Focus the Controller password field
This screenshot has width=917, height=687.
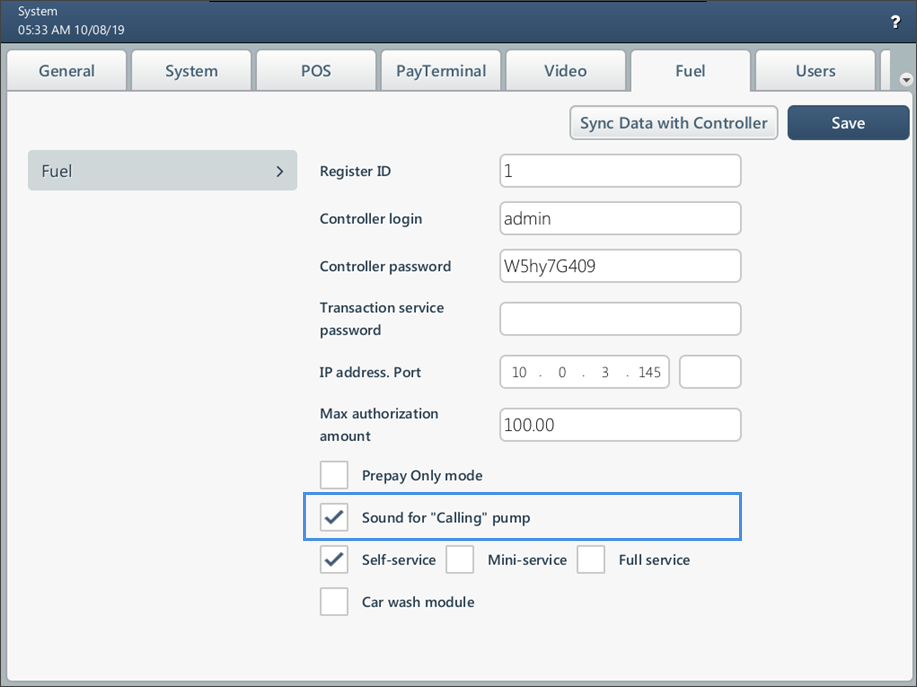(x=620, y=266)
